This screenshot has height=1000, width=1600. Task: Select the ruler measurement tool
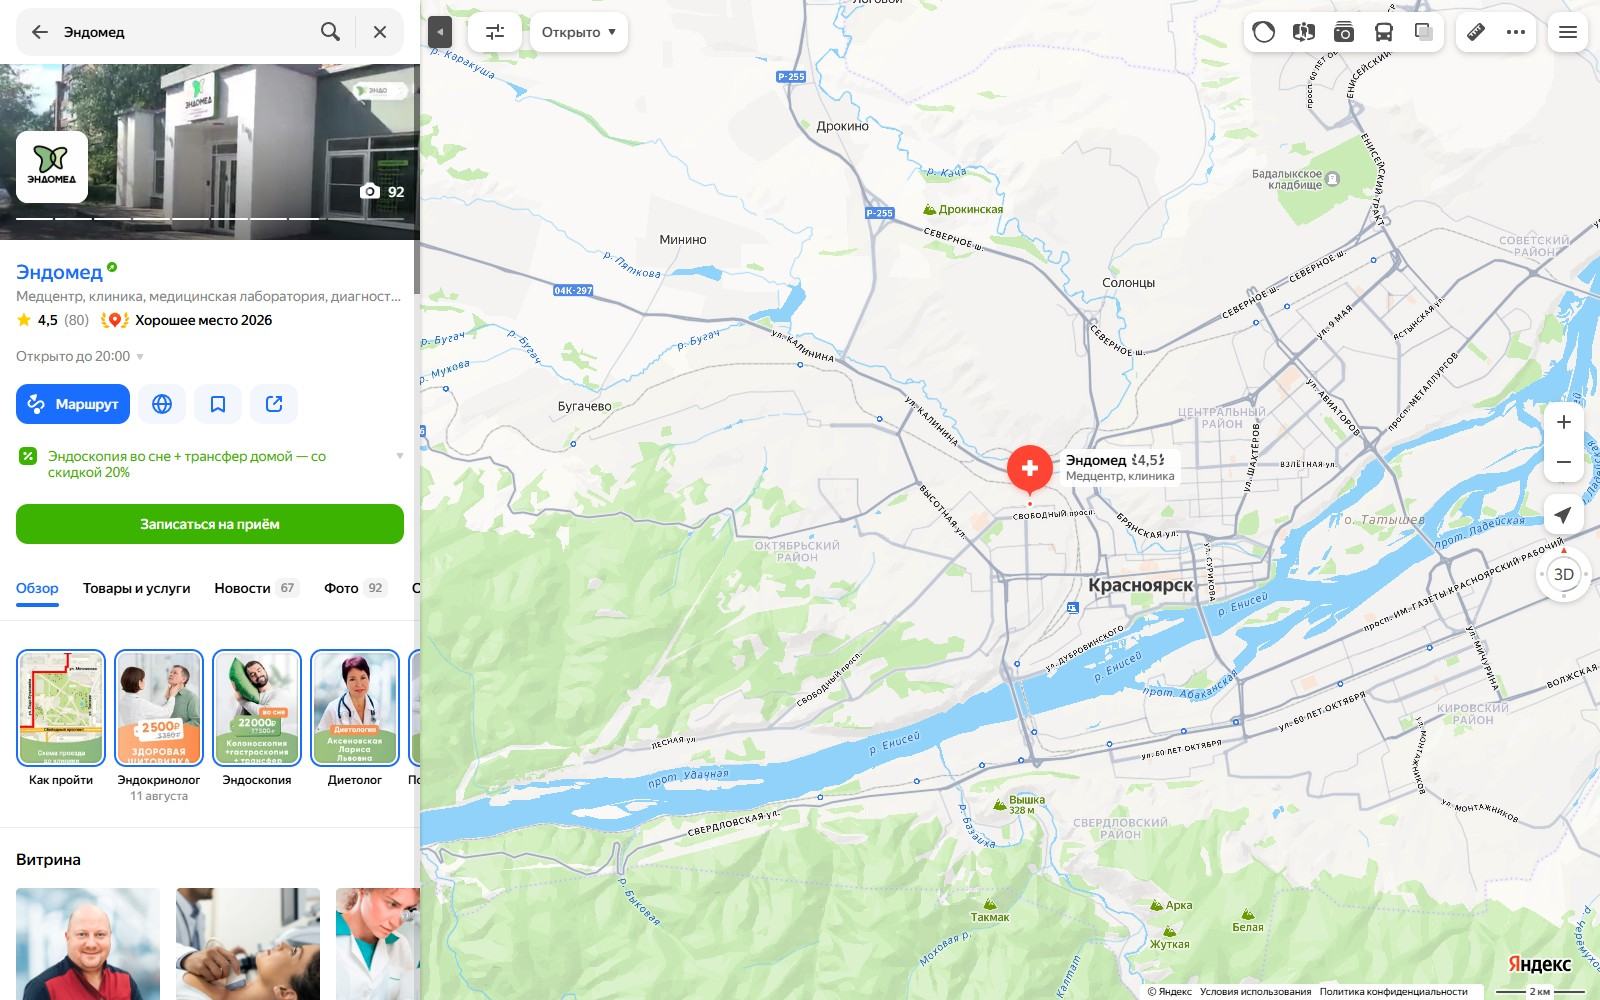click(1476, 32)
